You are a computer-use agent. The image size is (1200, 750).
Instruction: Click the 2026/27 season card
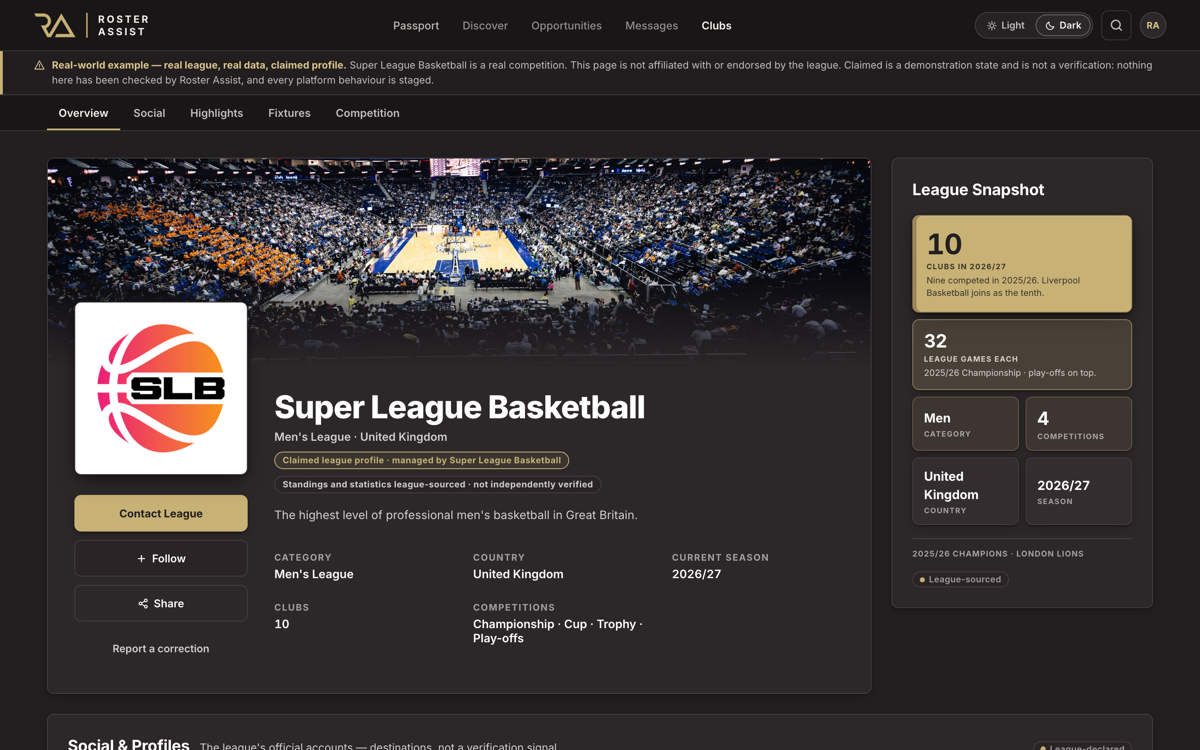tap(1079, 491)
